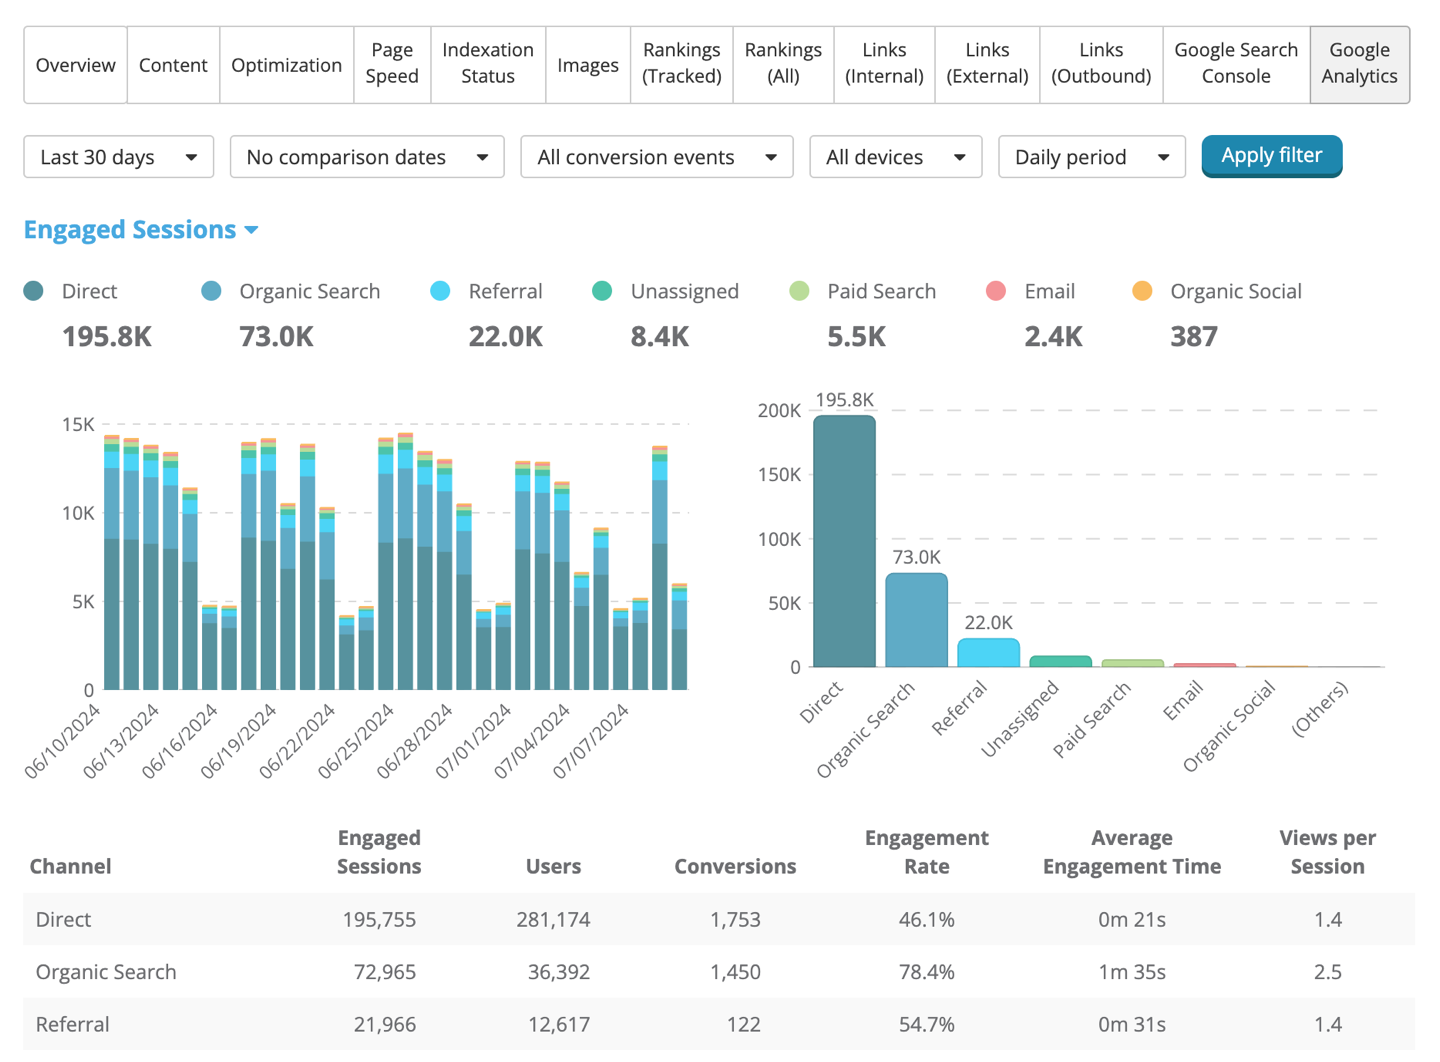This screenshot has height=1062, width=1440.
Task: Select the Optimization tab
Action: pyautogui.click(x=287, y=65)
